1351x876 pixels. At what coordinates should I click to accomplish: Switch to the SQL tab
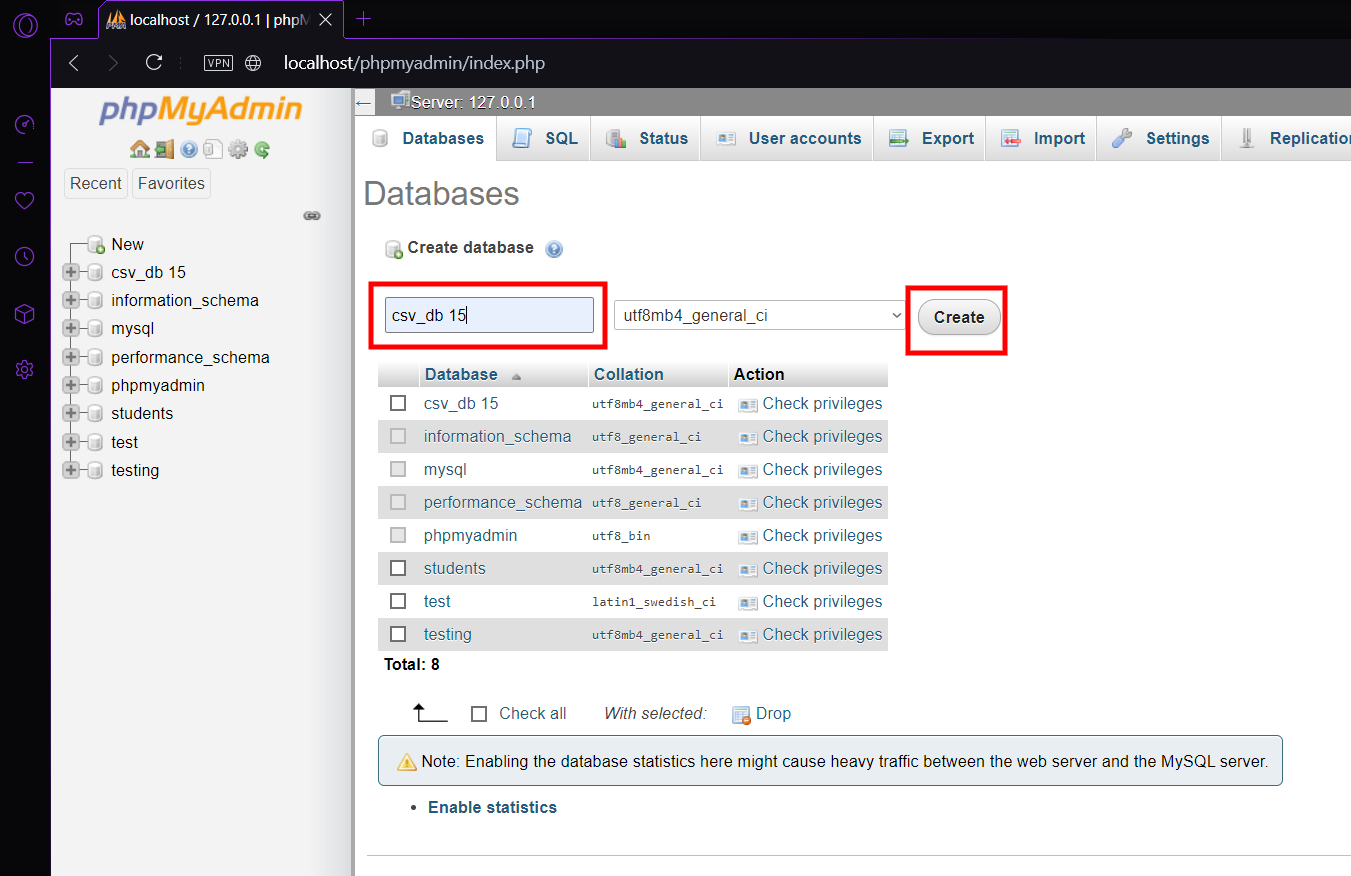(544, 139)
